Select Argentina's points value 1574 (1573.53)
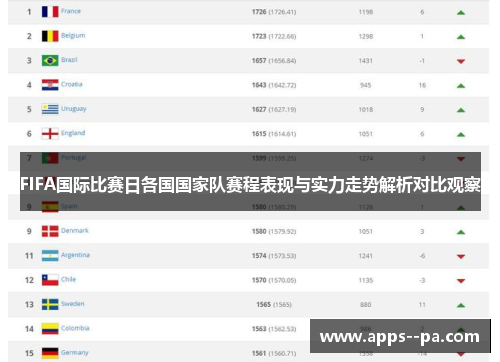Screen dimensions: 500x362 tap(274, 256)
